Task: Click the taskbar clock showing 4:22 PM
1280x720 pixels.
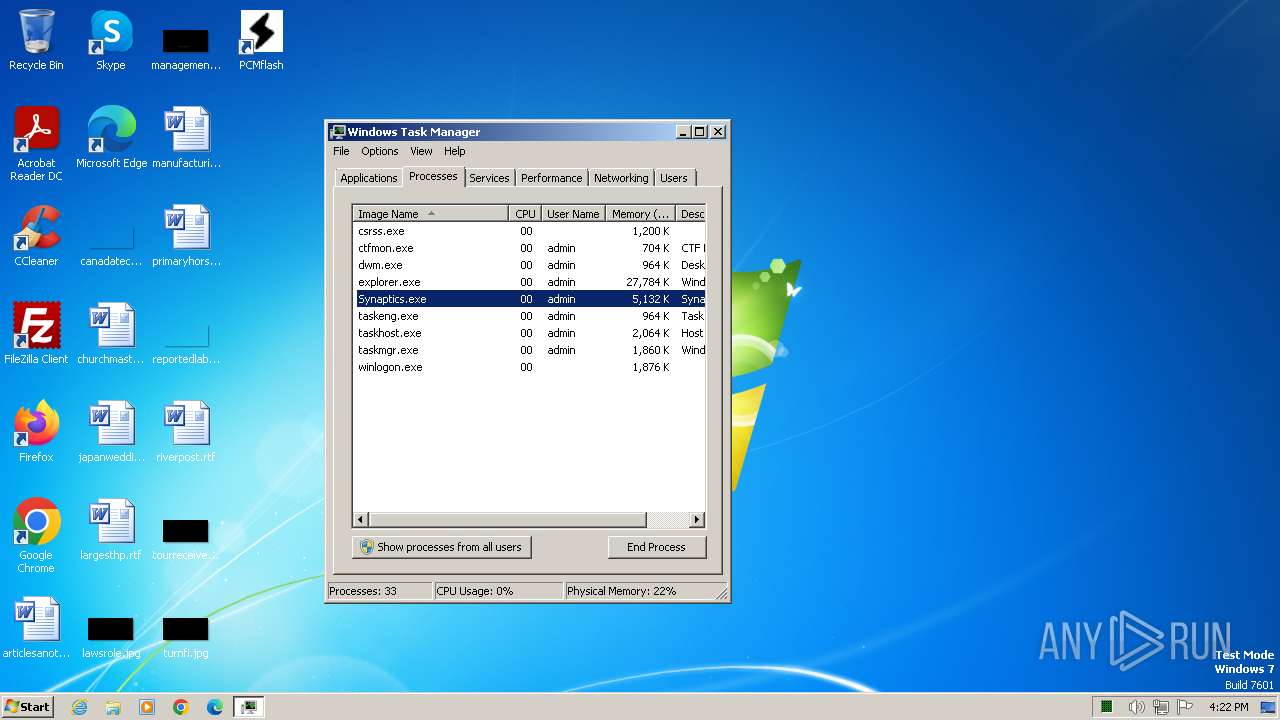Action: point(1228,707)
